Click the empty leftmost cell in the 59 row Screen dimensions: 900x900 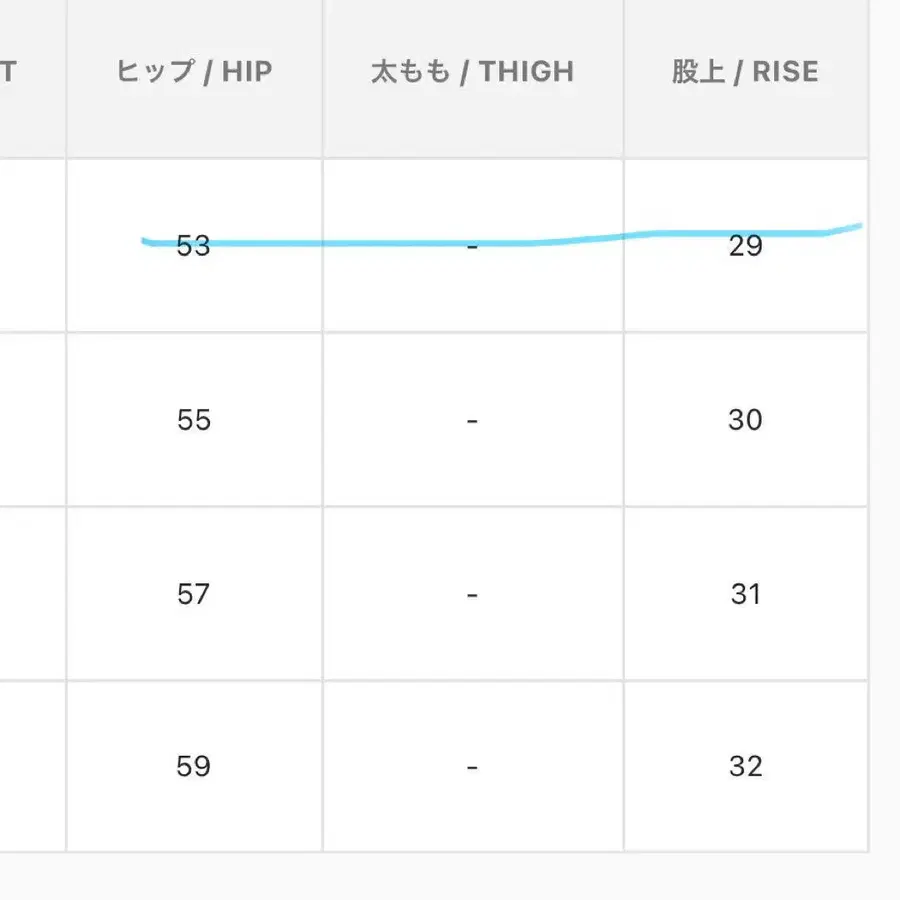(32, 766)
